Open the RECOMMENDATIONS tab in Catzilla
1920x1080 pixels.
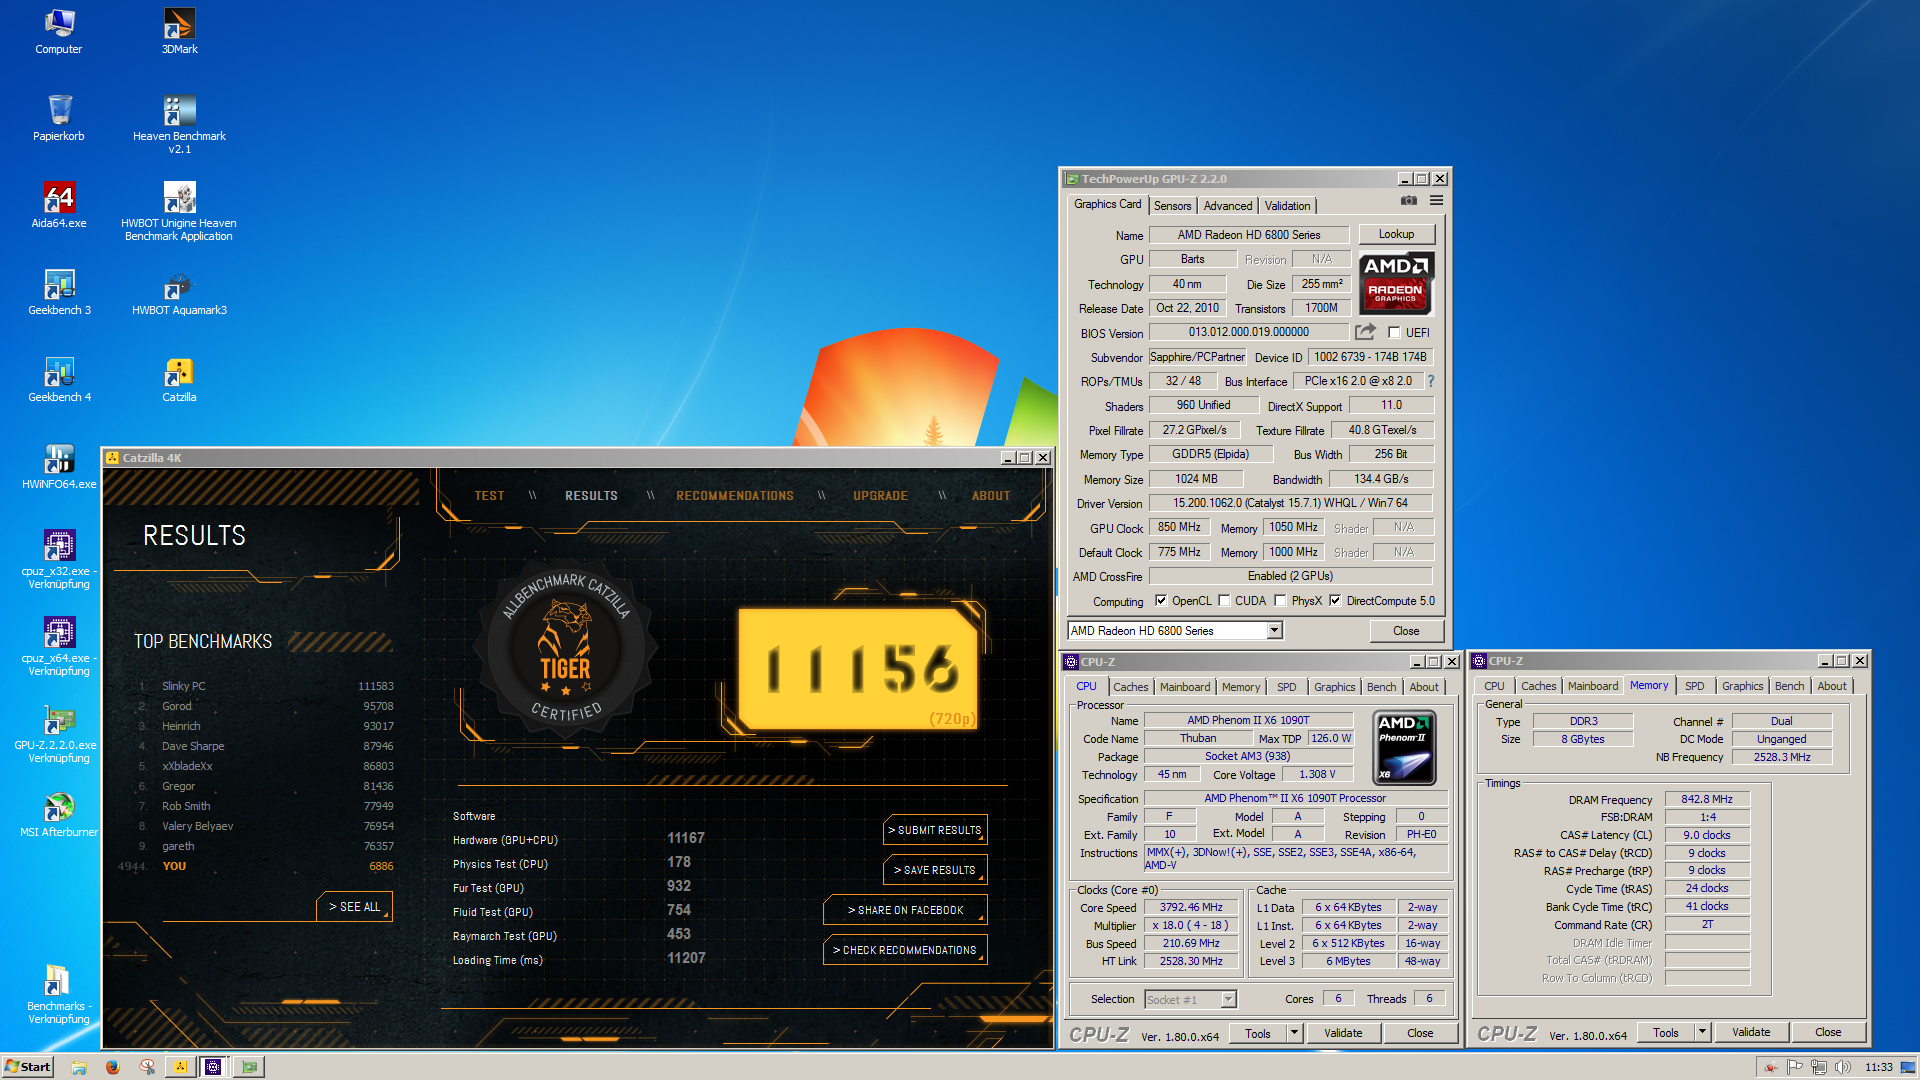coord(735,496)
